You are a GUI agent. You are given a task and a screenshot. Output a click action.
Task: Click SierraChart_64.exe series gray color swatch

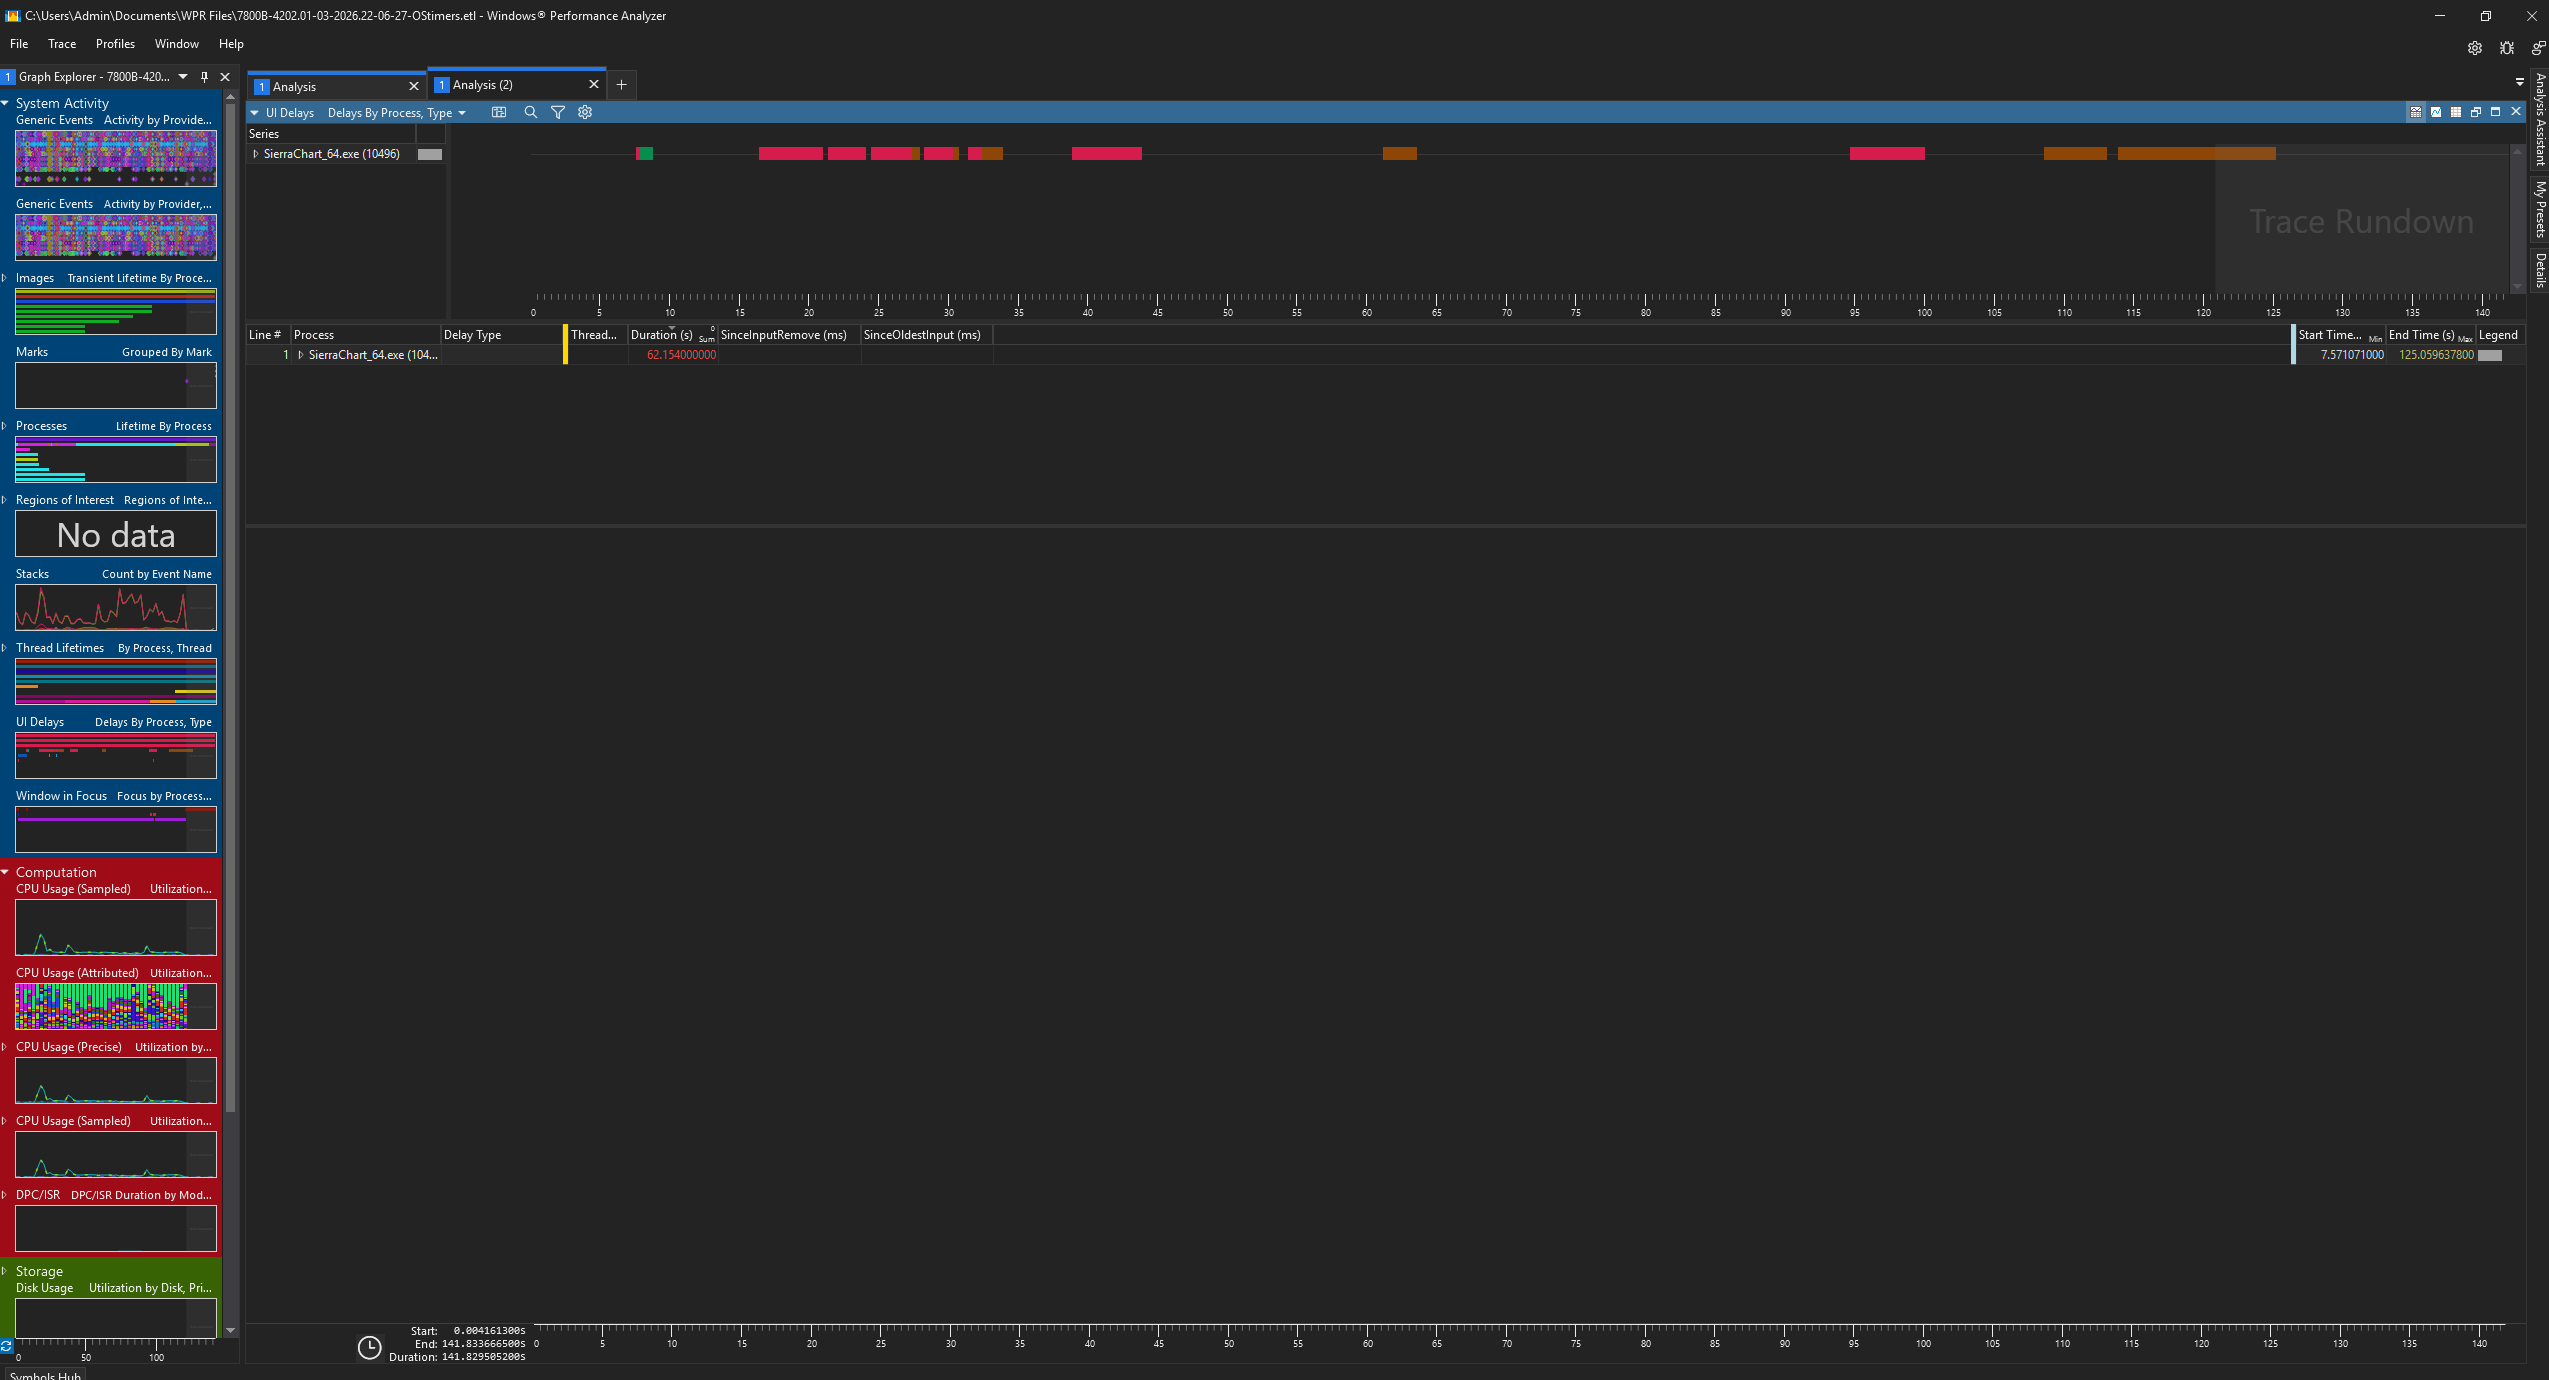pos(430,154)
